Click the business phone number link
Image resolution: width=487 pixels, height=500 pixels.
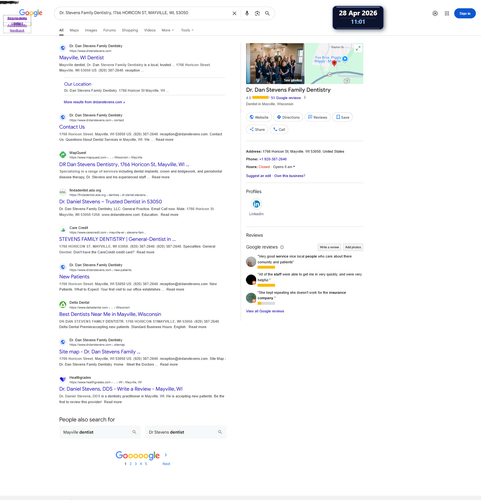coord(273,159)
